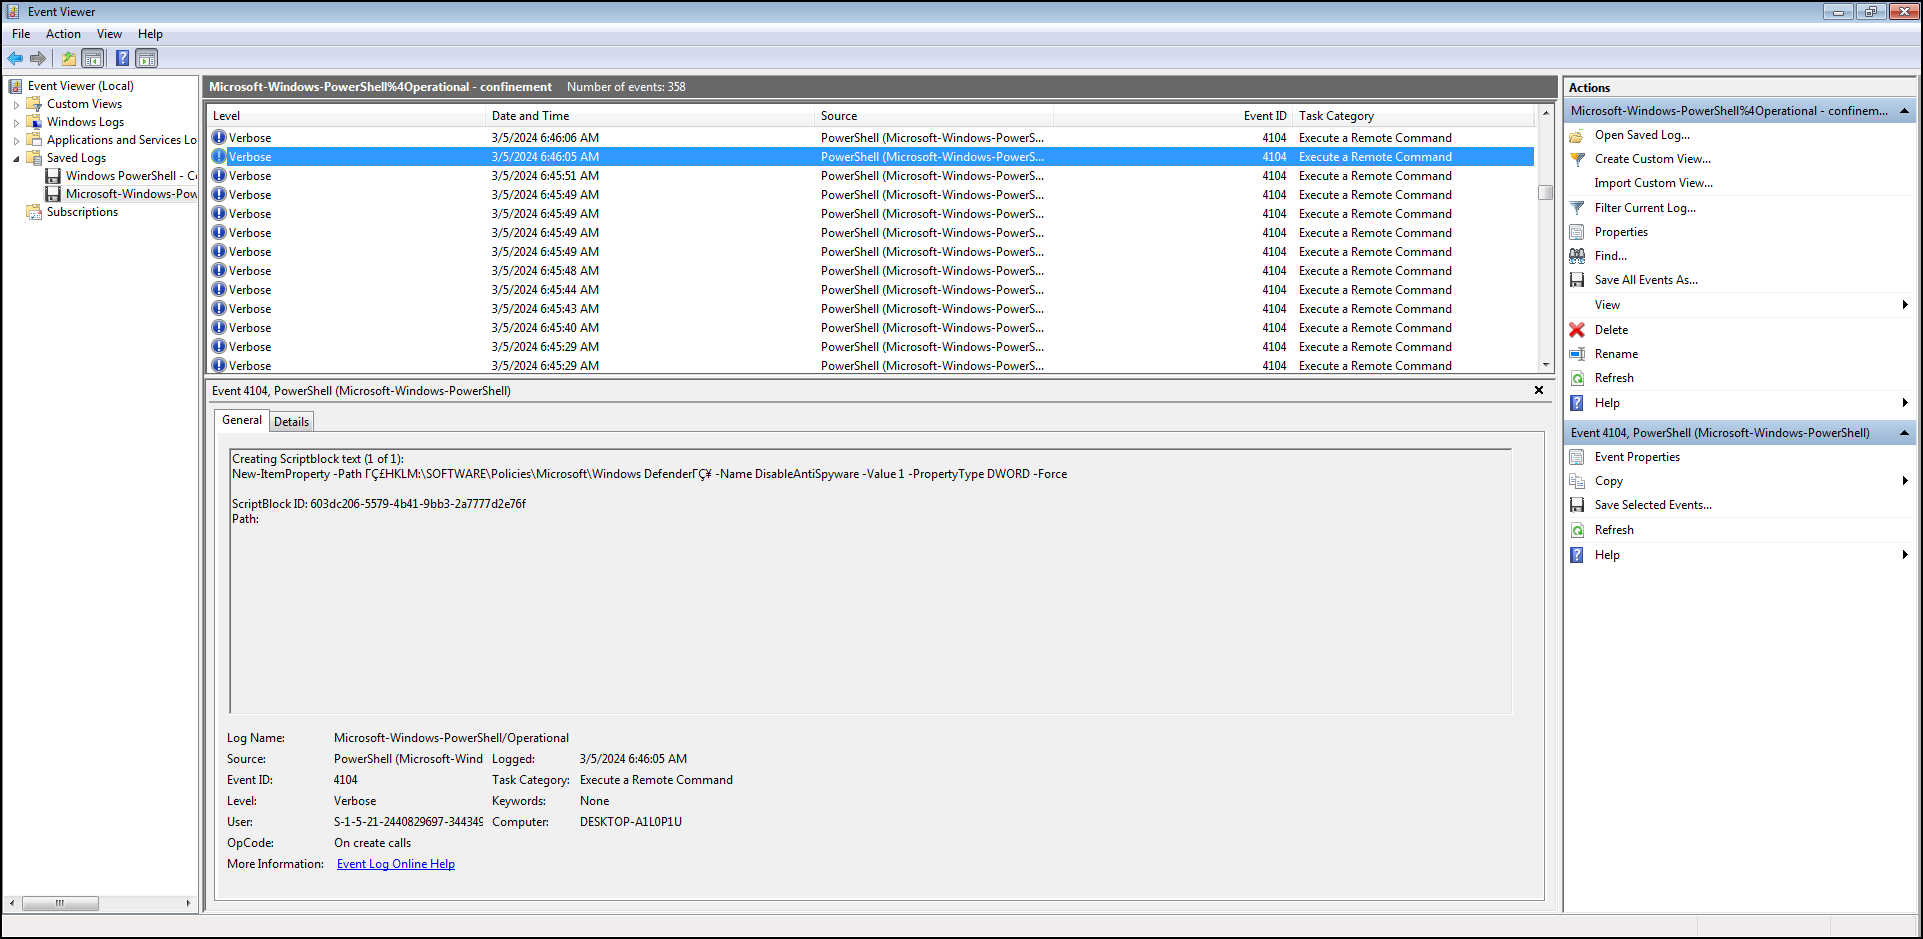Viewport: 1923px width, 939px height.
Task: Click the Find binoculars icon
Action: [1577, 256]
